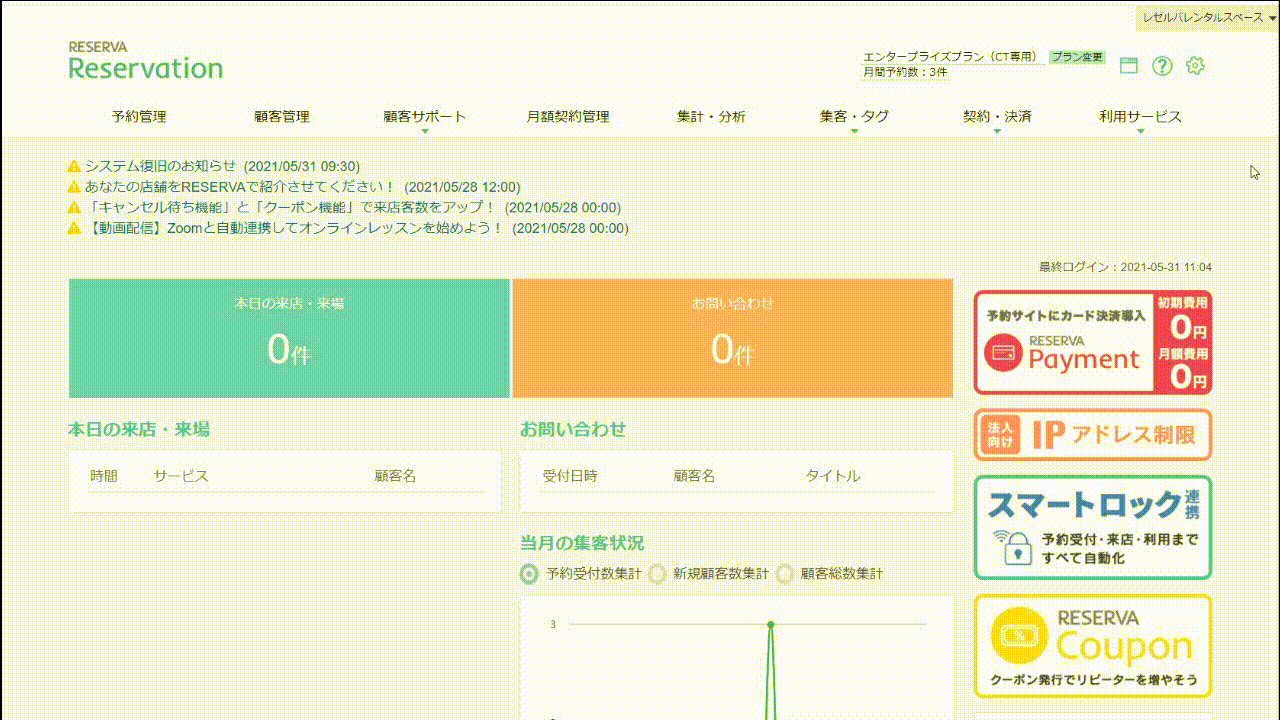Open the 予約管理 menu item
Viewport: 1280px width, 720px height.
[x=141, y=116]
